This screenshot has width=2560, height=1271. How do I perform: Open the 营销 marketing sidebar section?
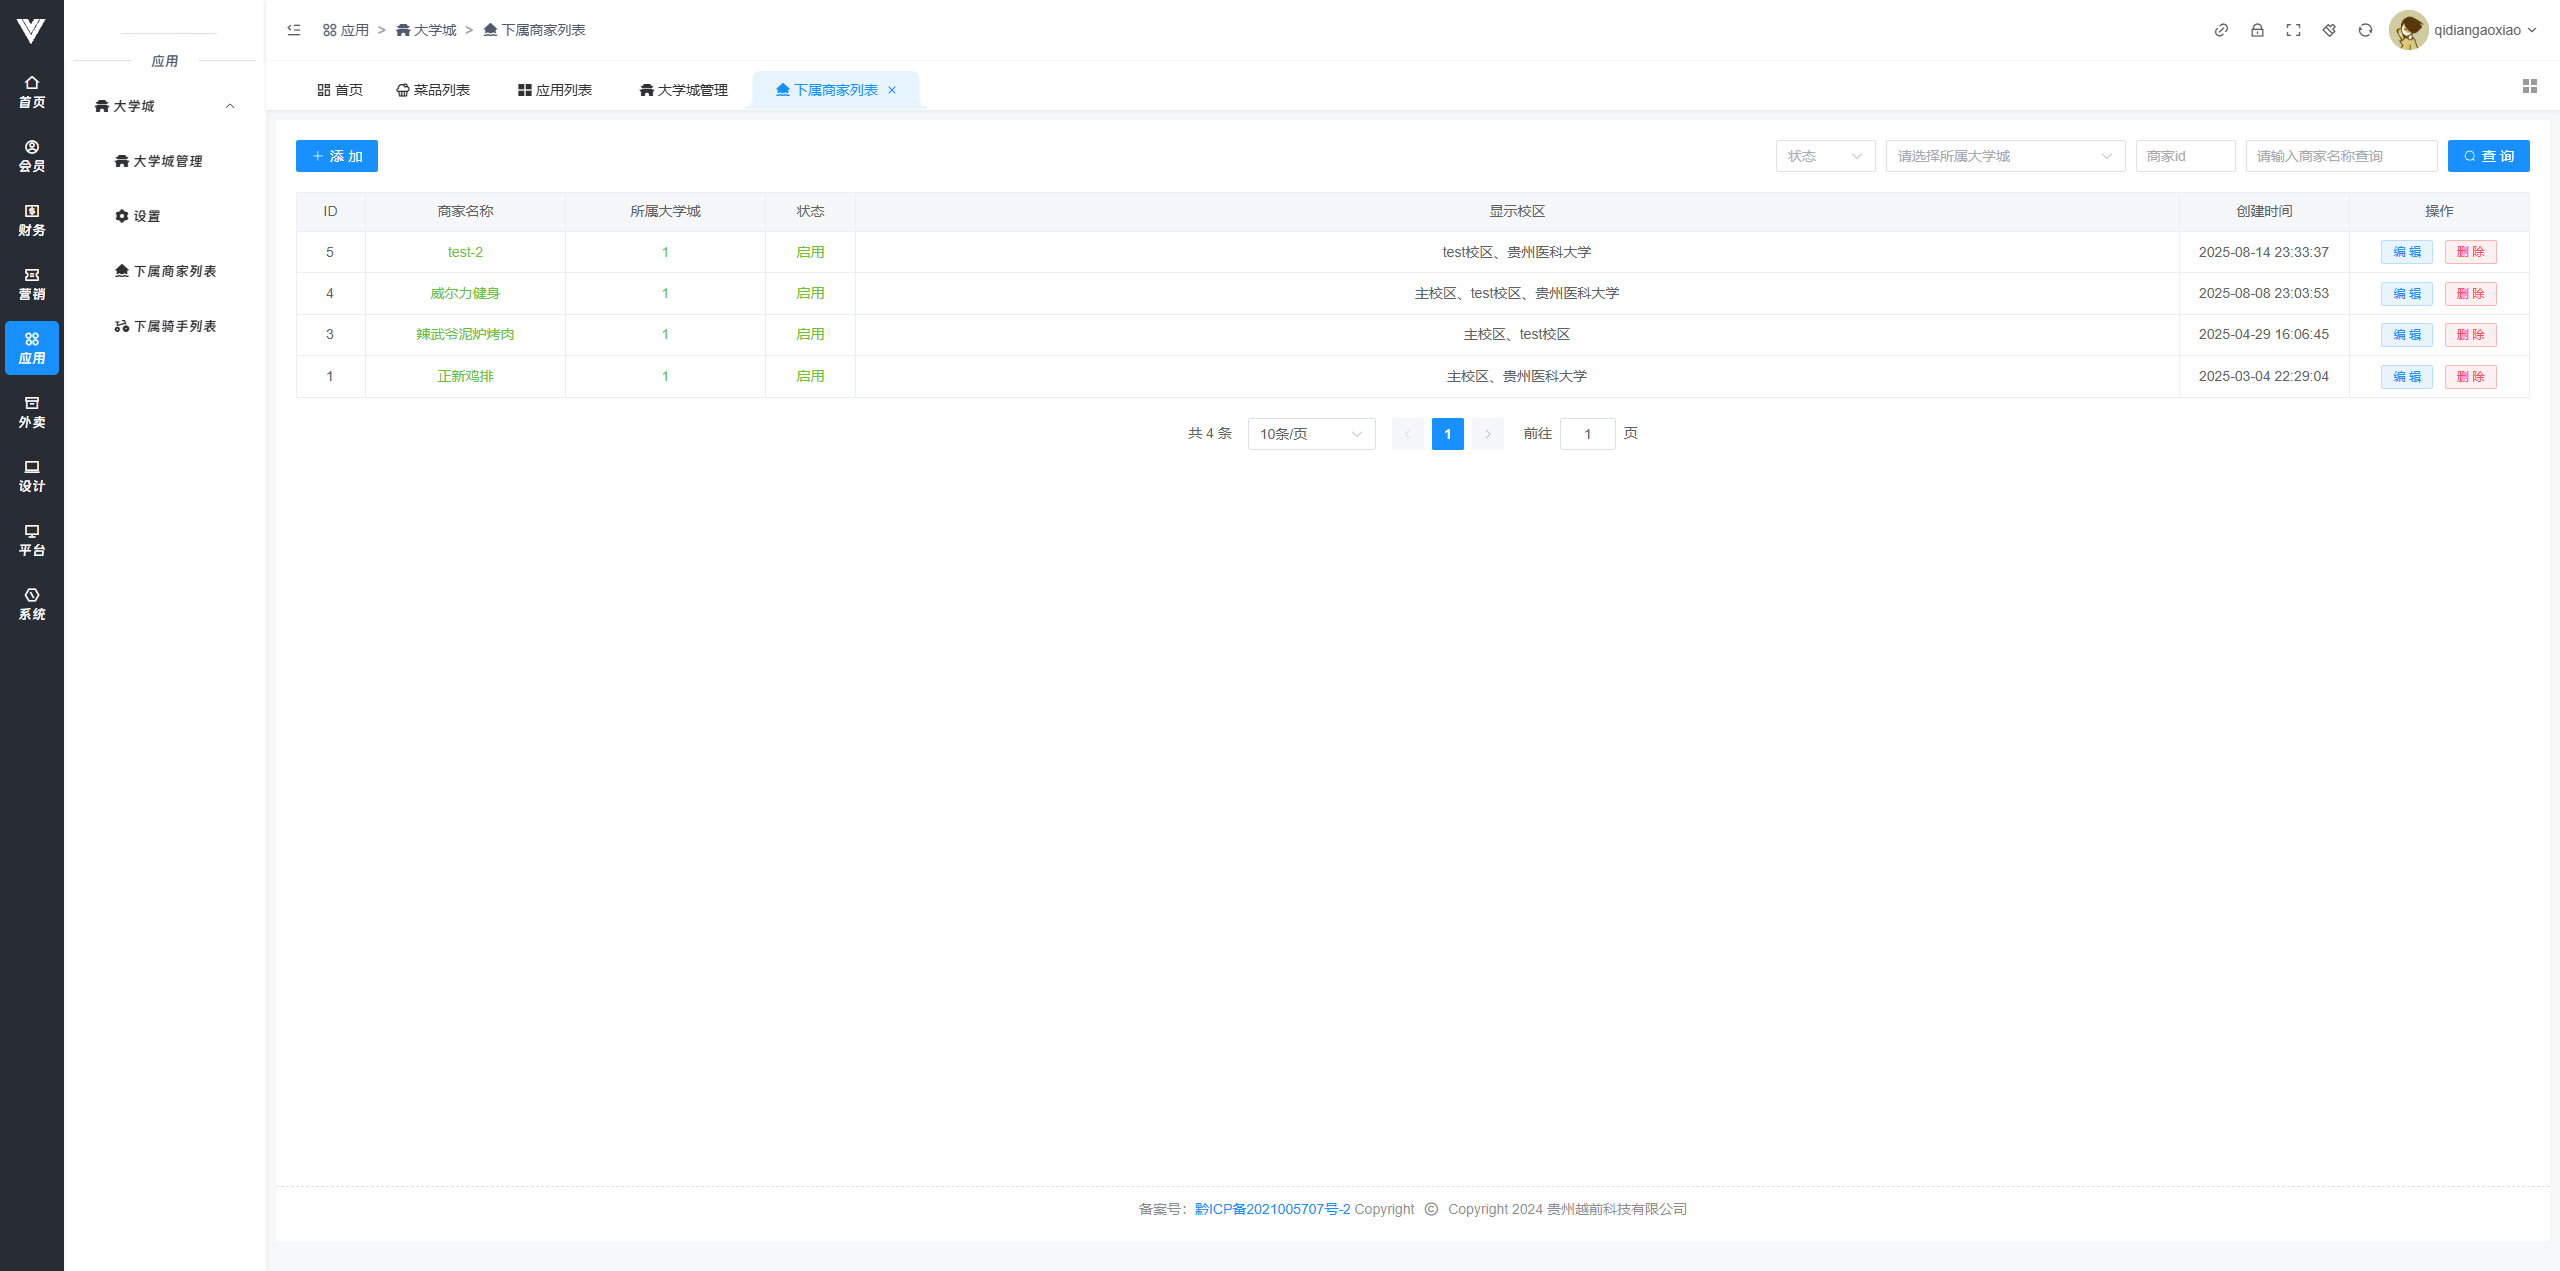coord(32,284)
